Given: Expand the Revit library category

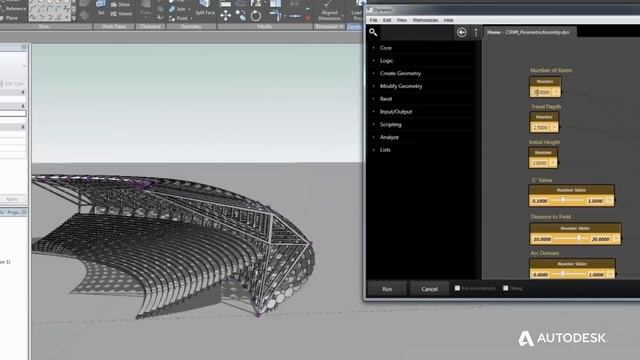Looking at the screenshot, I should click(x=386, y=99).
